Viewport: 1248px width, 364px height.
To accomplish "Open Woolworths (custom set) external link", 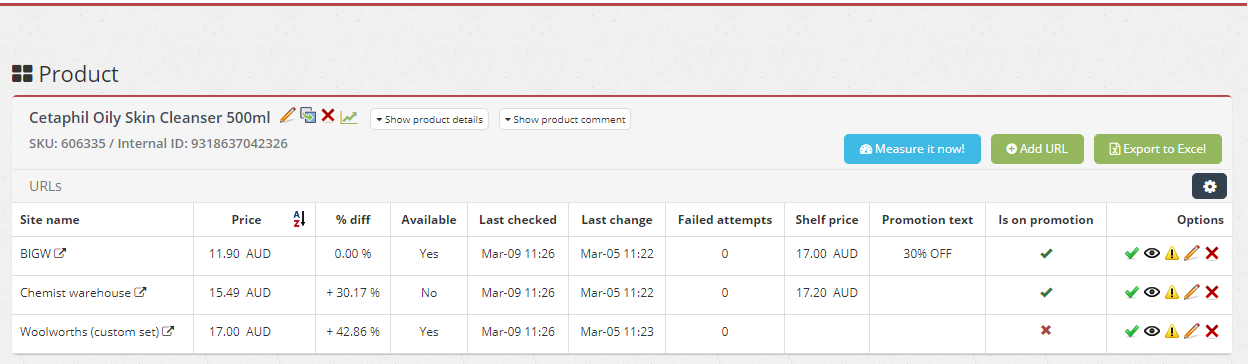I will 169,330.
